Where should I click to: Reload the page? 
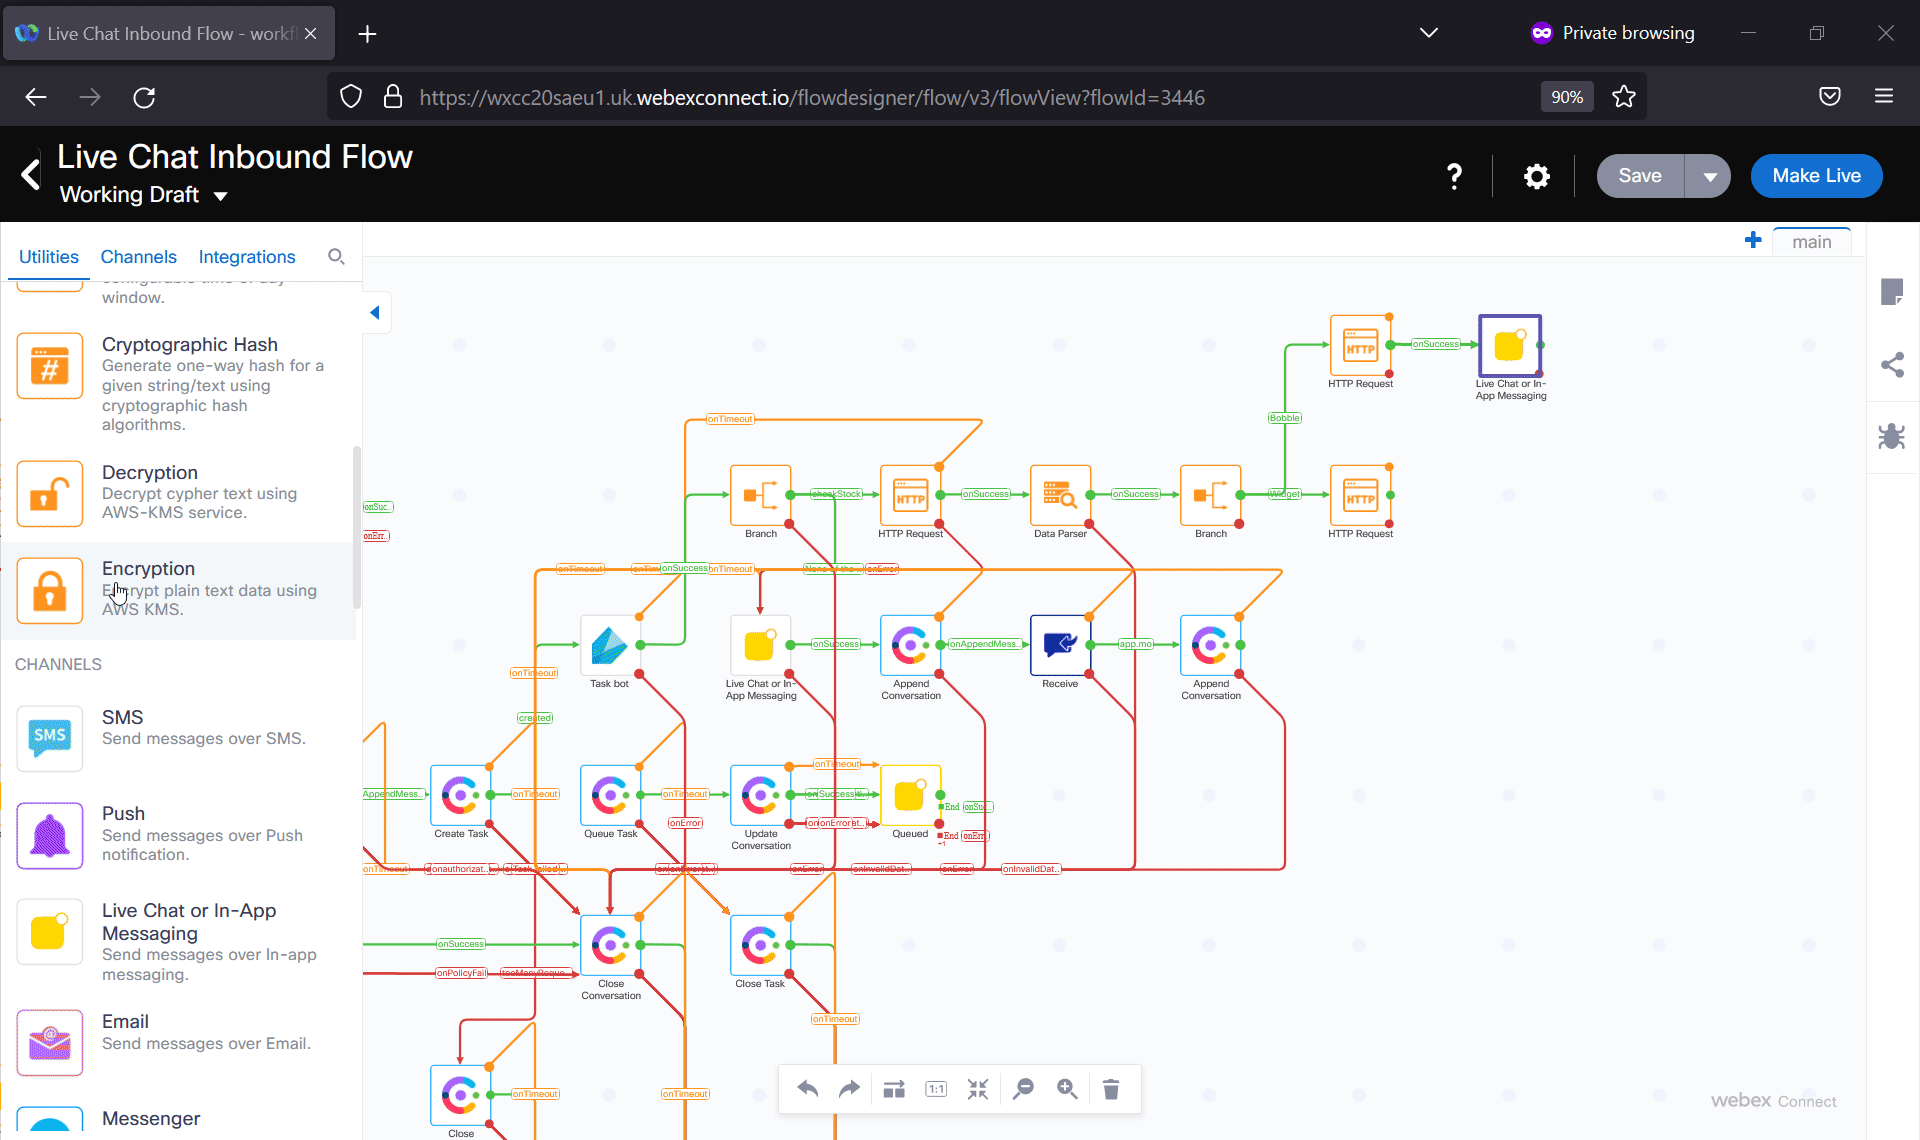pos(144,97)
